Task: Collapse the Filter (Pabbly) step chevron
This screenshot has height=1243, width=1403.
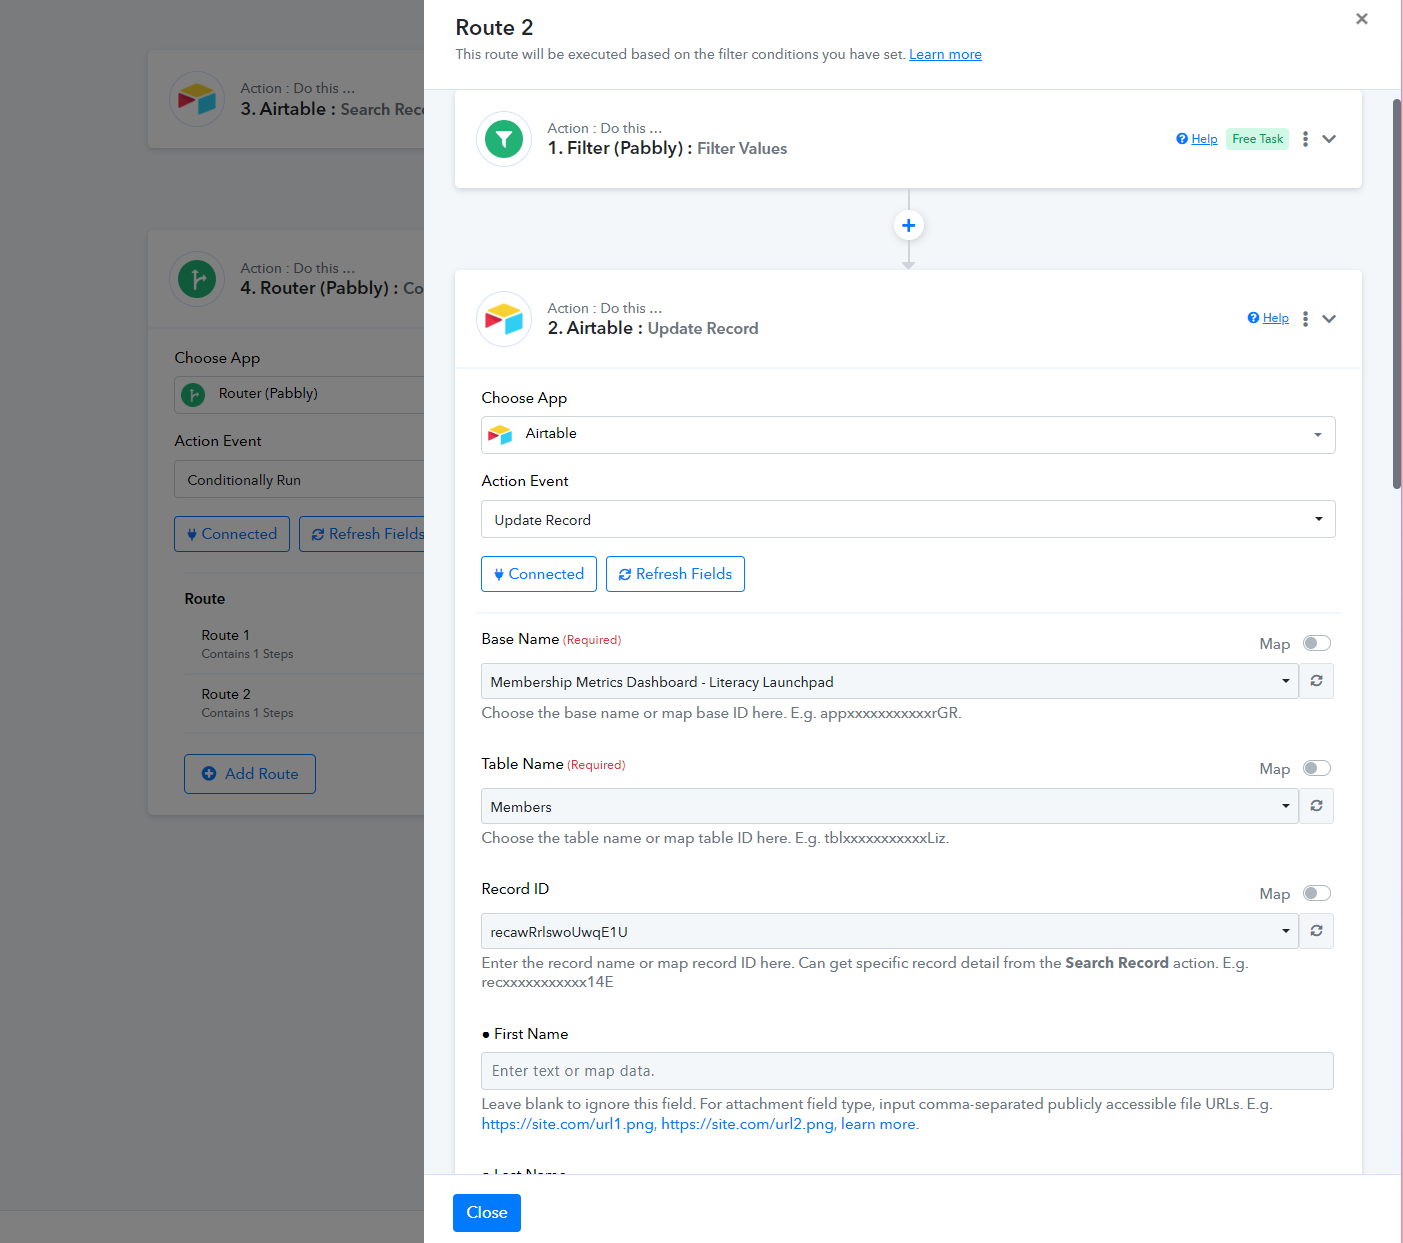Action: (x=1329, y=139)
